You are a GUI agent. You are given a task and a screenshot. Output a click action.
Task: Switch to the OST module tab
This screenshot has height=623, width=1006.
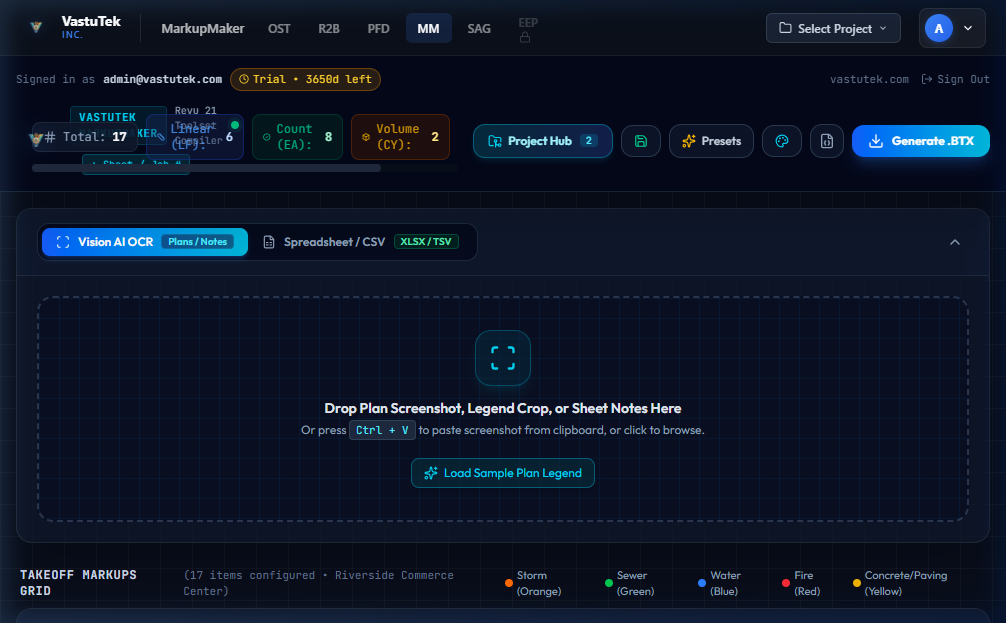click(x=279, y=28)
